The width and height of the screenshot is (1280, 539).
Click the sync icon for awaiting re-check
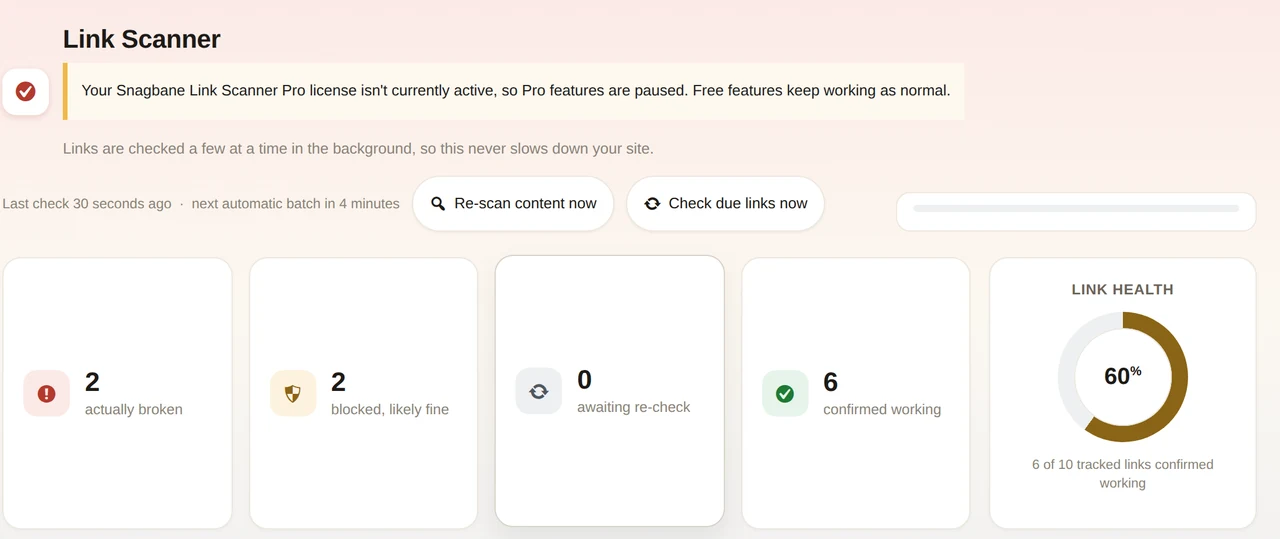coord(539,391)
